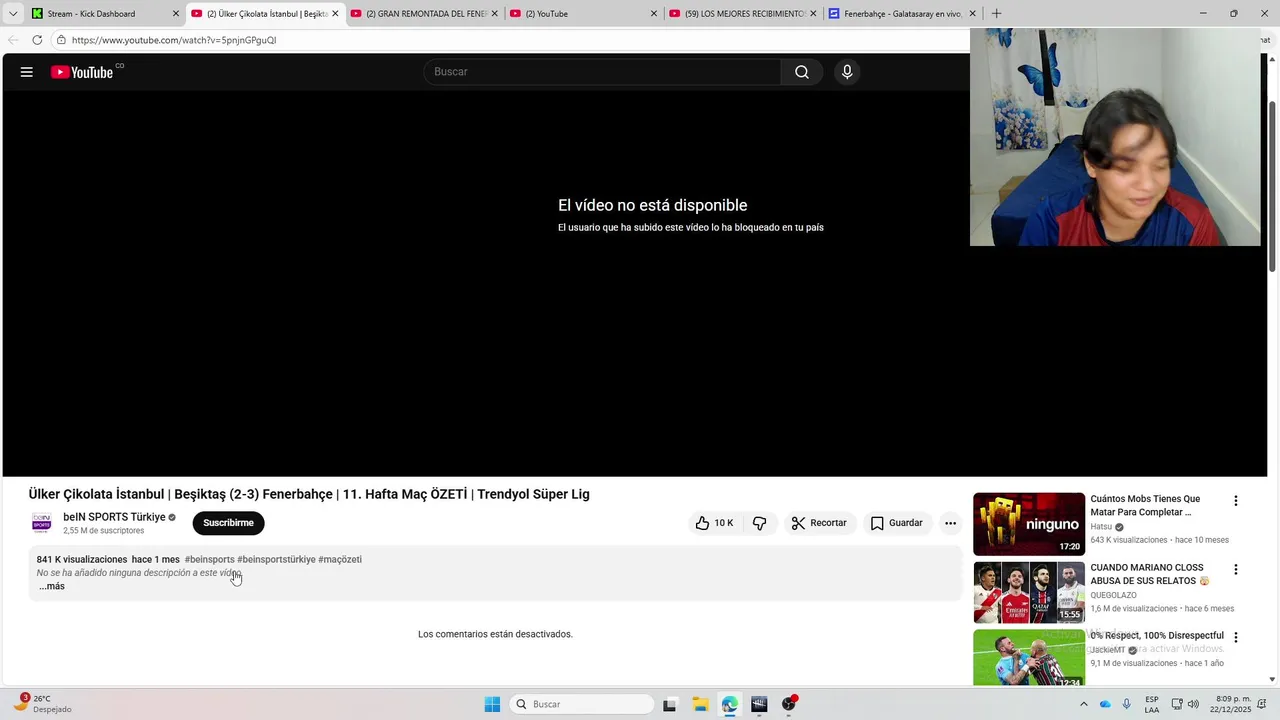Image resolution: width=1280 pixels, height=720 pixels.
Task: Open options for CUANDO MARIANO CLOSS video
Action: [1235, 570]
